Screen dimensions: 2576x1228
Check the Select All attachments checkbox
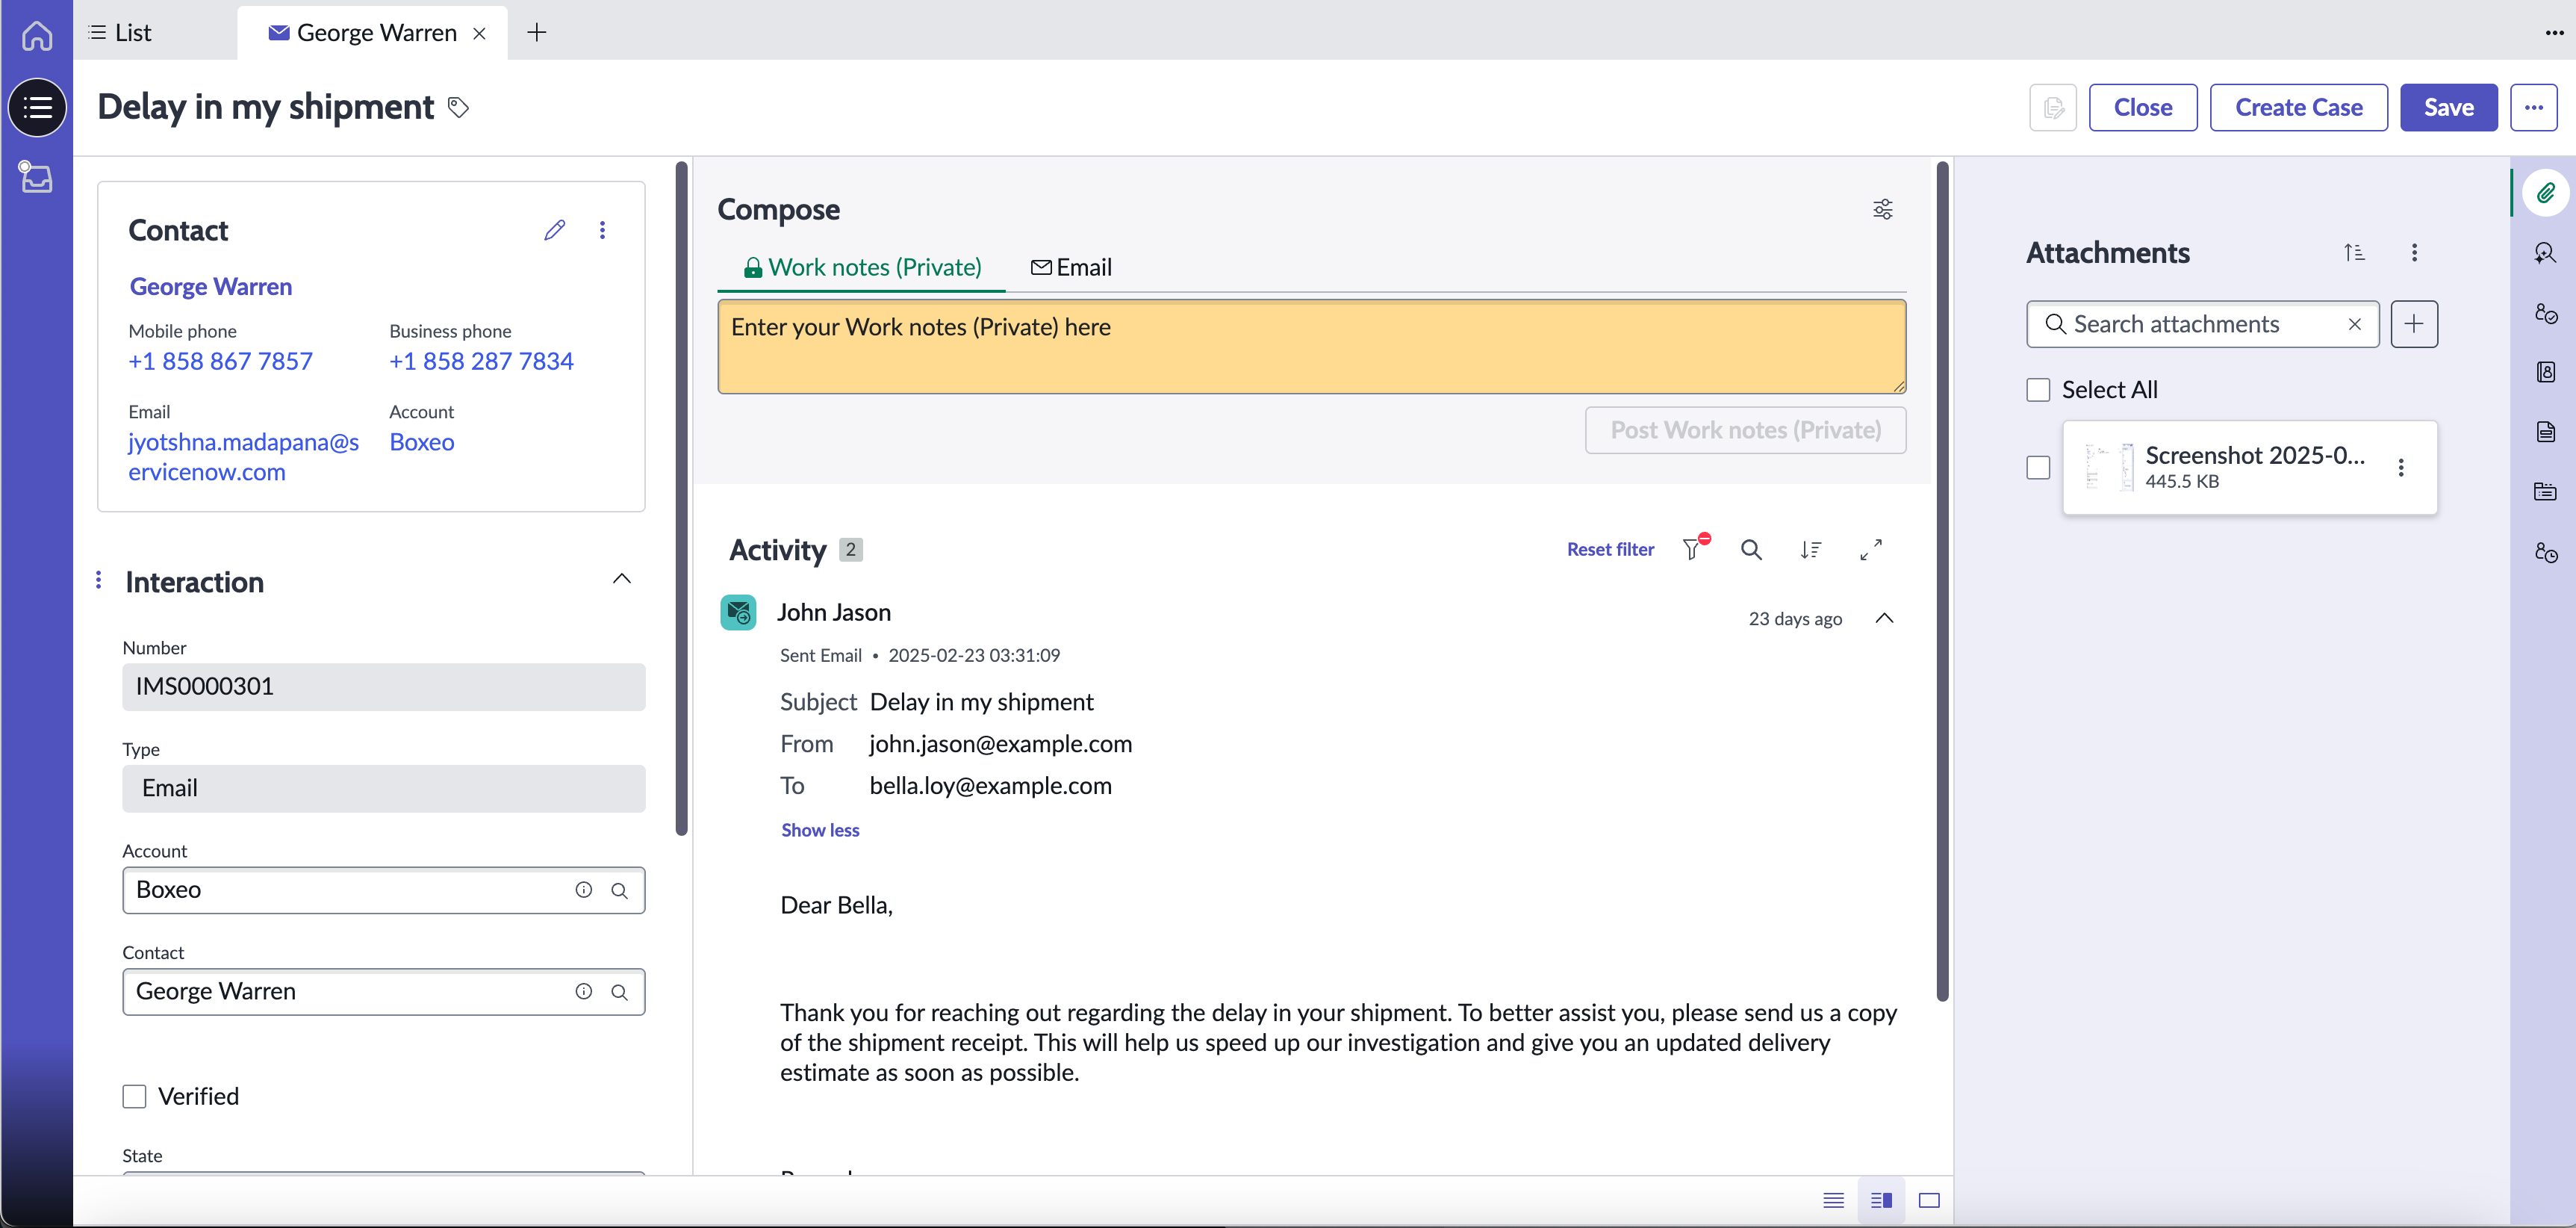tap(2038, 390)
